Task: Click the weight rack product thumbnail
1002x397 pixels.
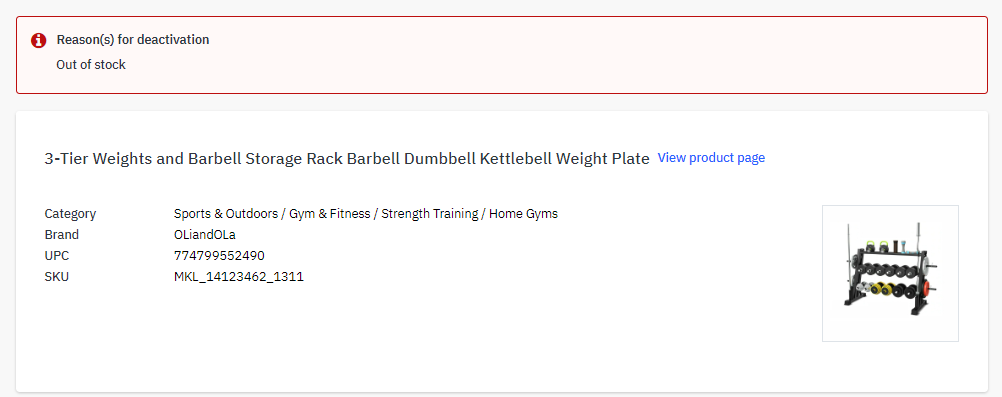Action: 890,273
